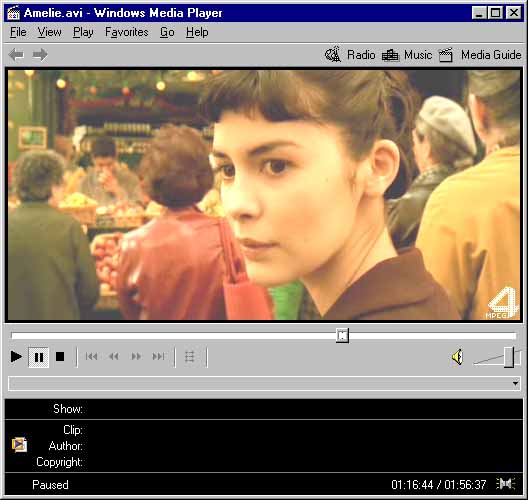Toggle stereo sound icon in status bar

pos(506,484)
